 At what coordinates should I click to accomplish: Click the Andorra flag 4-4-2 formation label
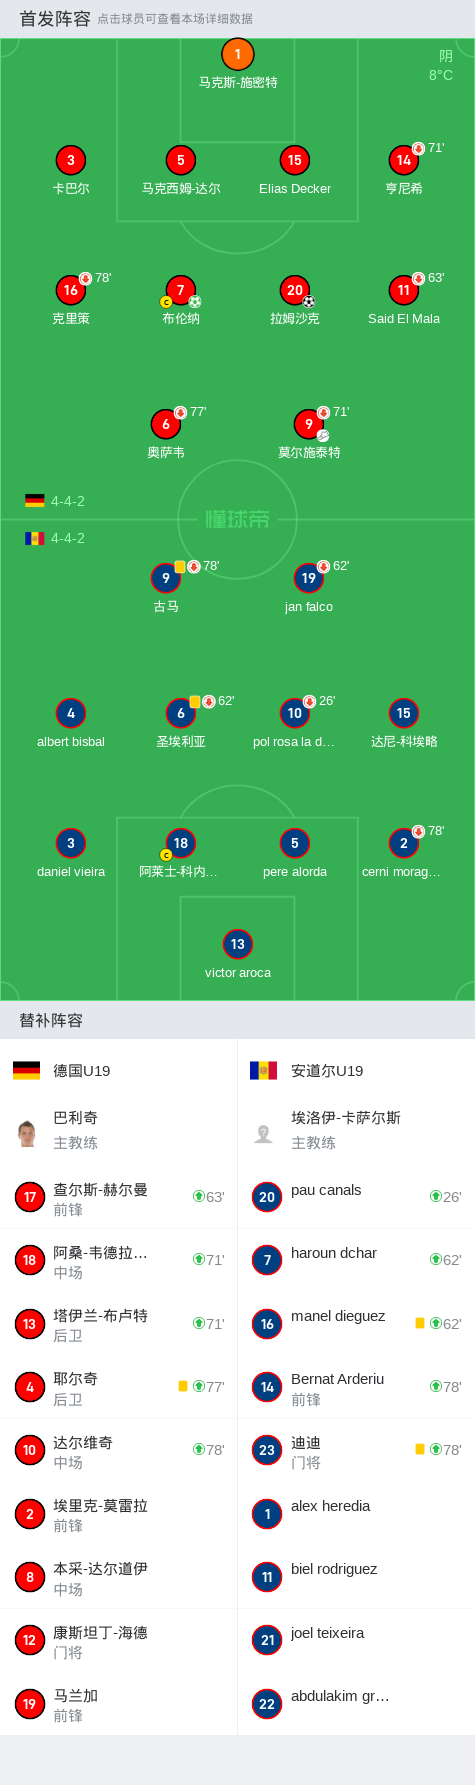(x=55, y=538)
